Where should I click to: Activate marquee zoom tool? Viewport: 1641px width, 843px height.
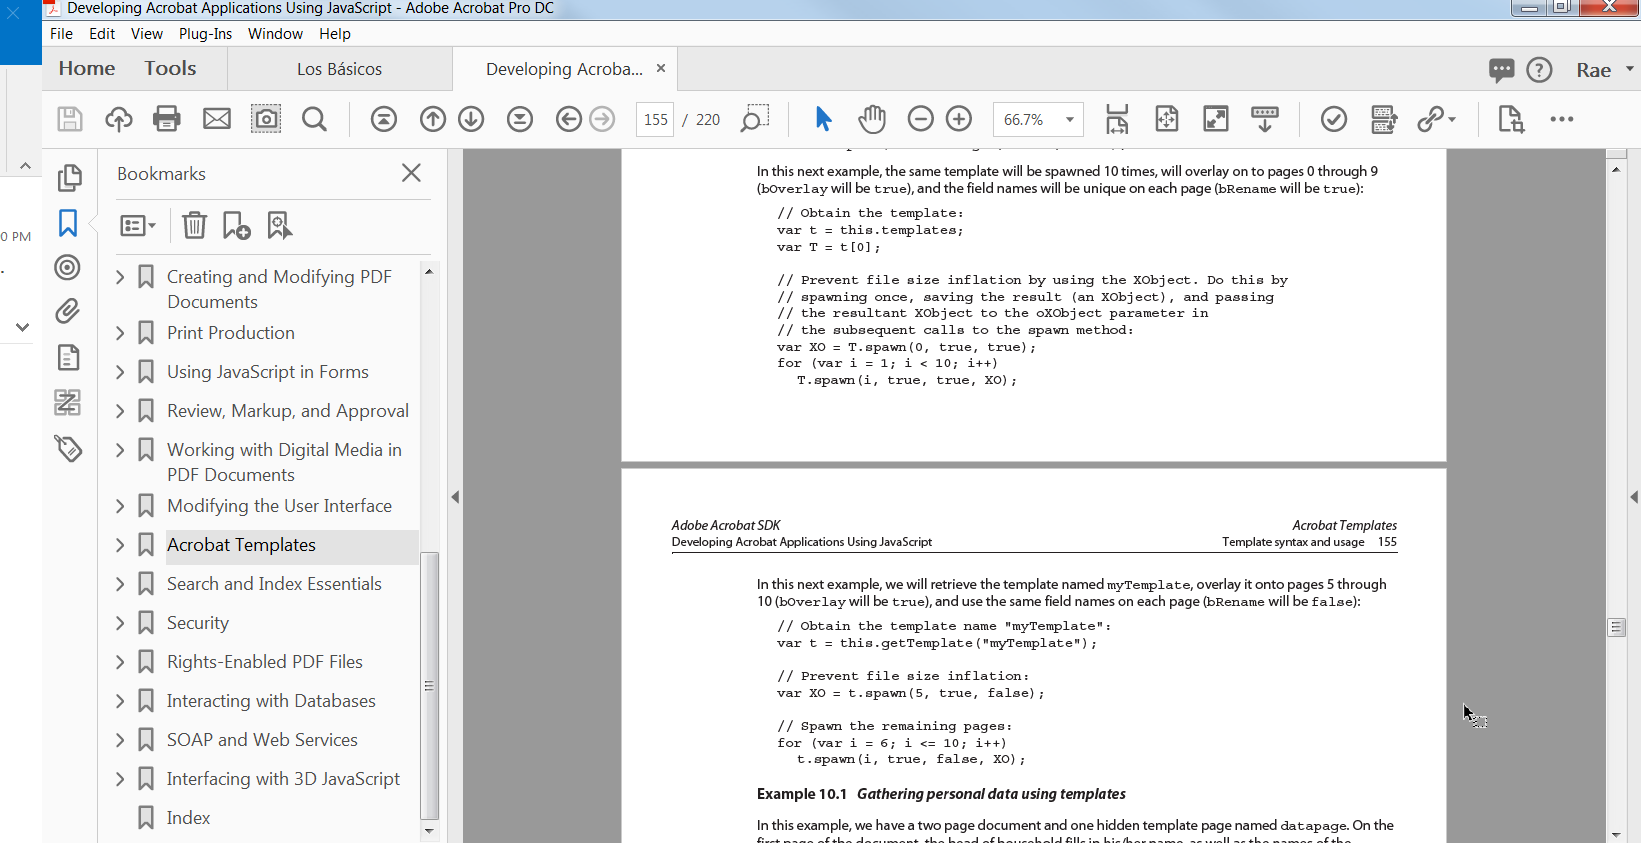[754, 119]
